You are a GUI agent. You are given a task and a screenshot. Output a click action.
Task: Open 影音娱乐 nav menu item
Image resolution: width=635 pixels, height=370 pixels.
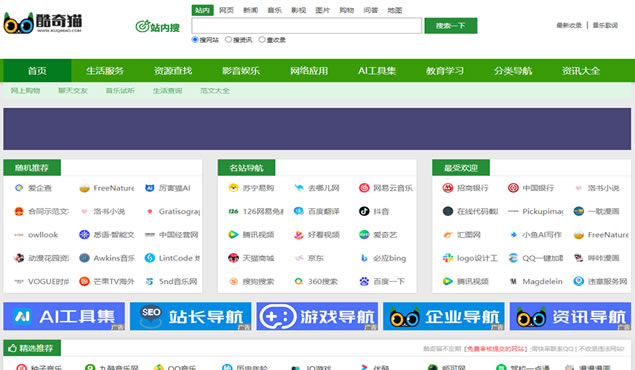coord(241,71)
